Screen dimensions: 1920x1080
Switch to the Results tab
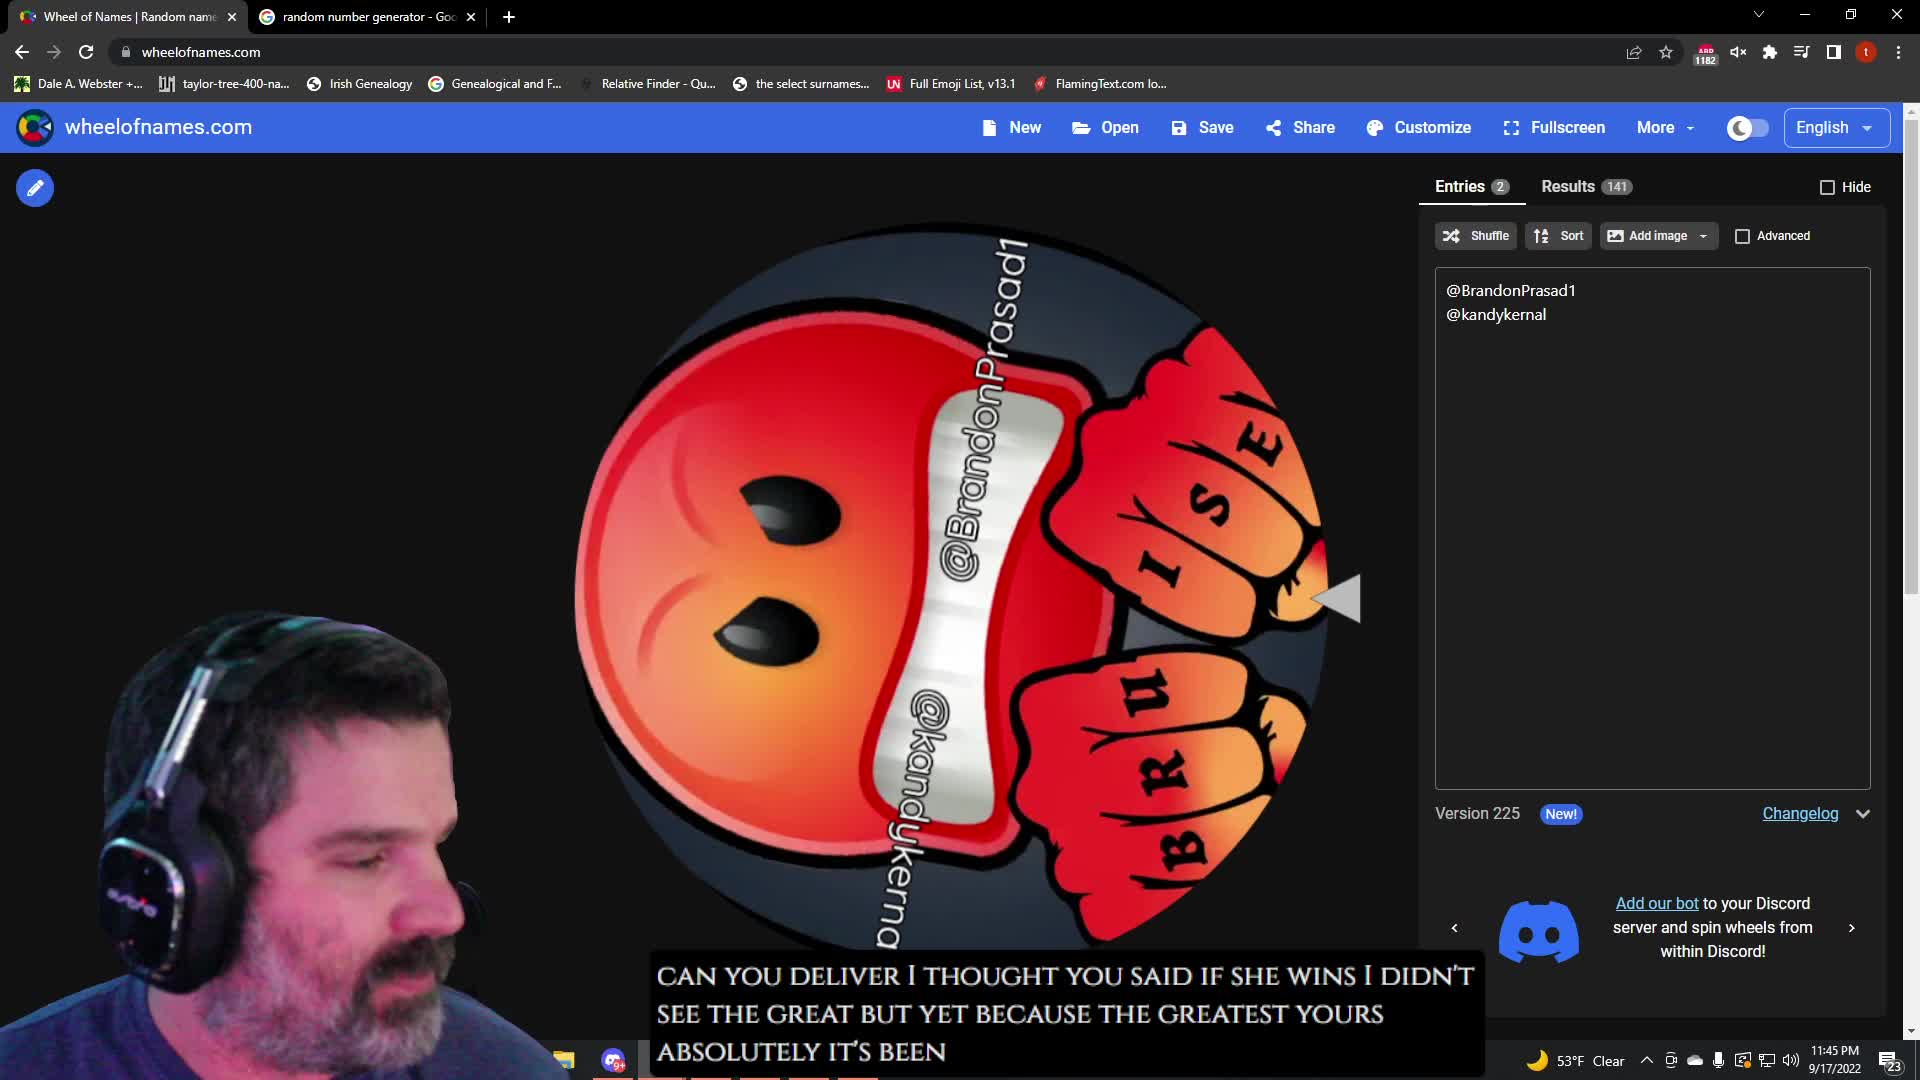1586,187
